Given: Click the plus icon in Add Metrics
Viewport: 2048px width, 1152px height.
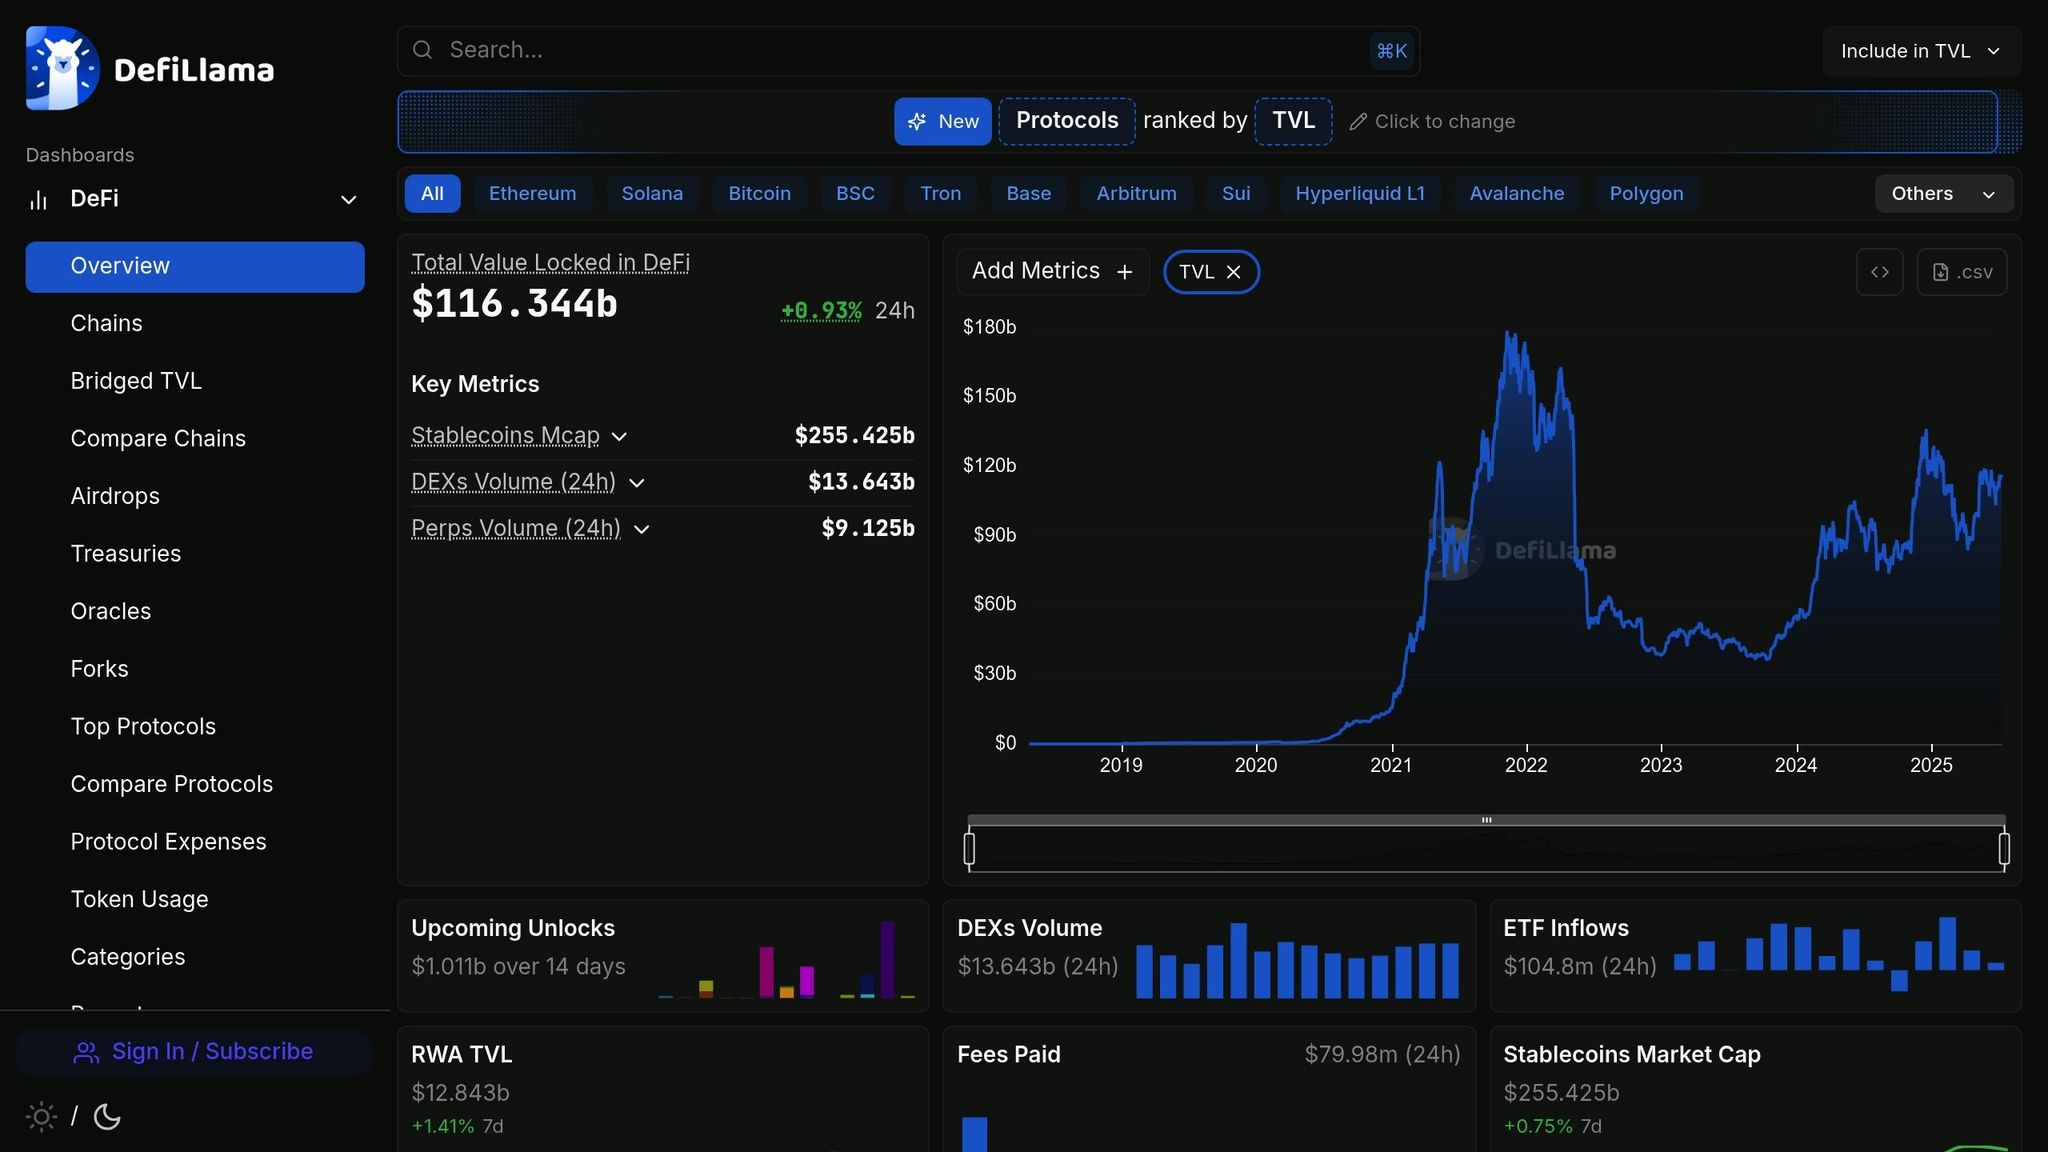Looking at the screenshot, I should 1124,272.
